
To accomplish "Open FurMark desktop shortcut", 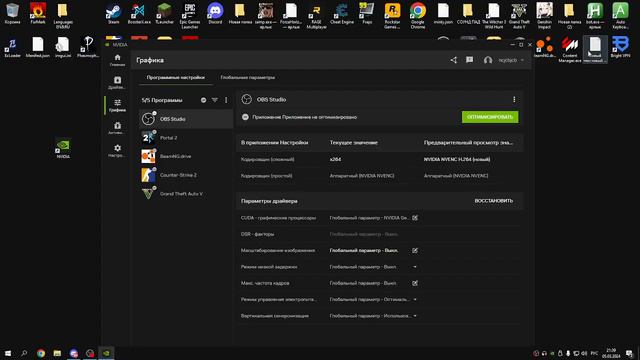I will click(x=38, y=14).
